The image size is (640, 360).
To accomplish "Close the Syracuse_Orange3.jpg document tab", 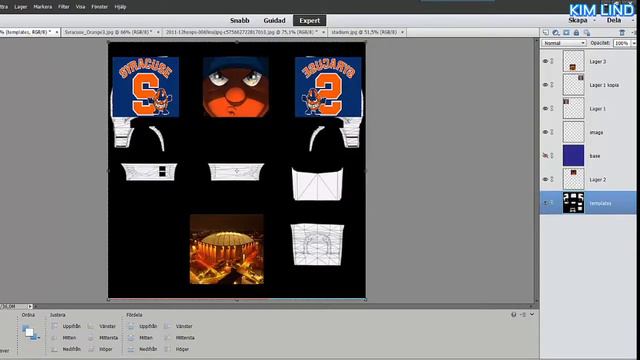I will point(158,32).
